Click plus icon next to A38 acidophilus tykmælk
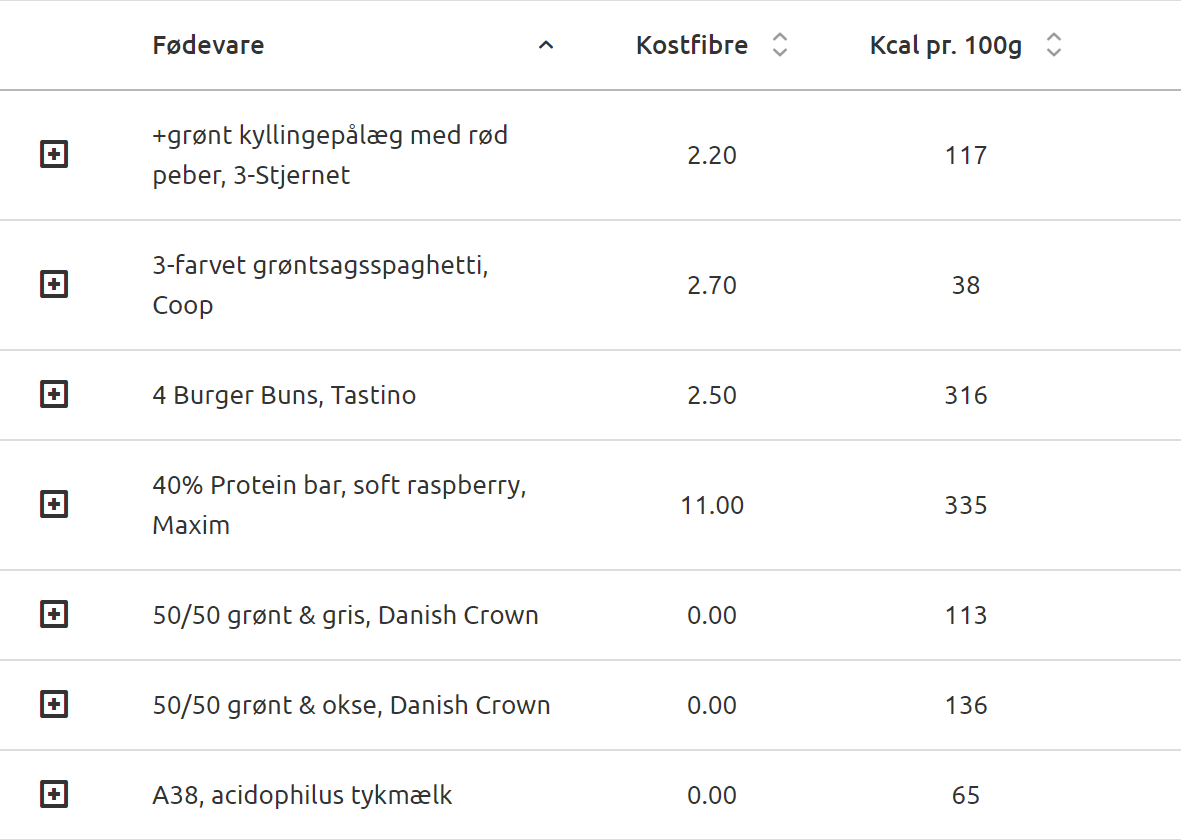 (x=54, y=795)
